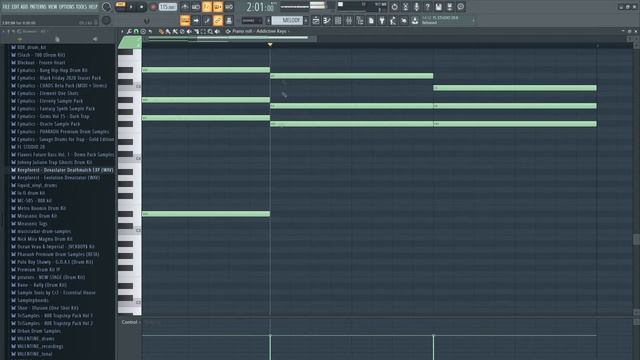Open Johnny Juliano Trap Ghosts Drum Kit folder

coord(52,162)
